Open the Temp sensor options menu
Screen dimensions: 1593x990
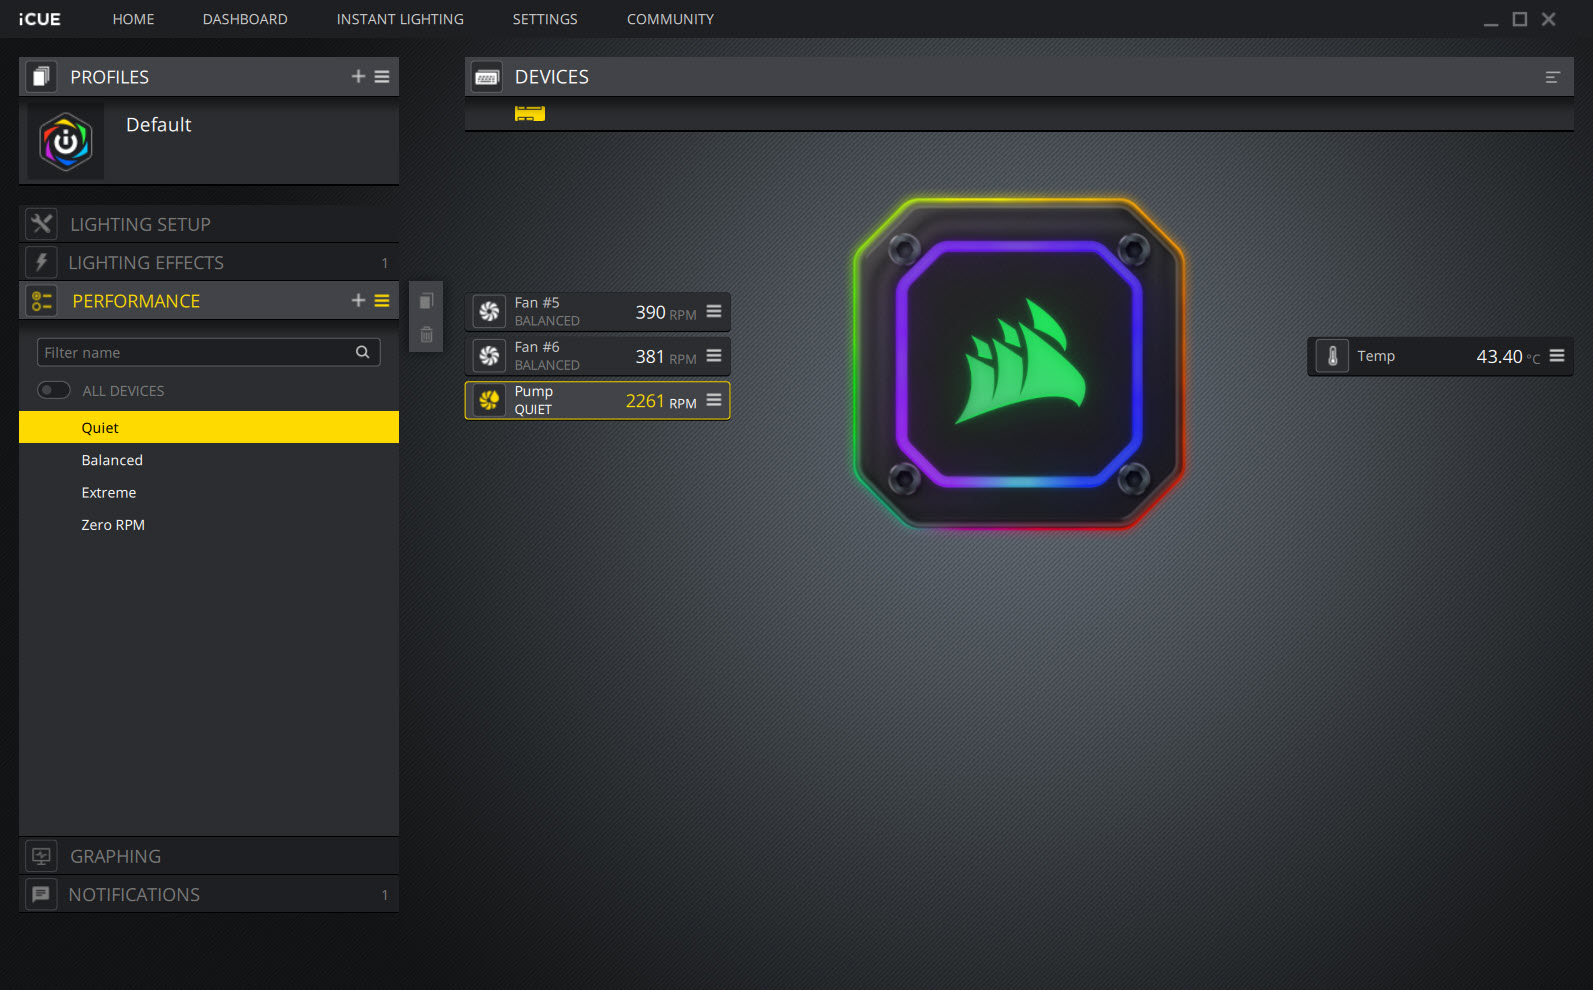1557,355
